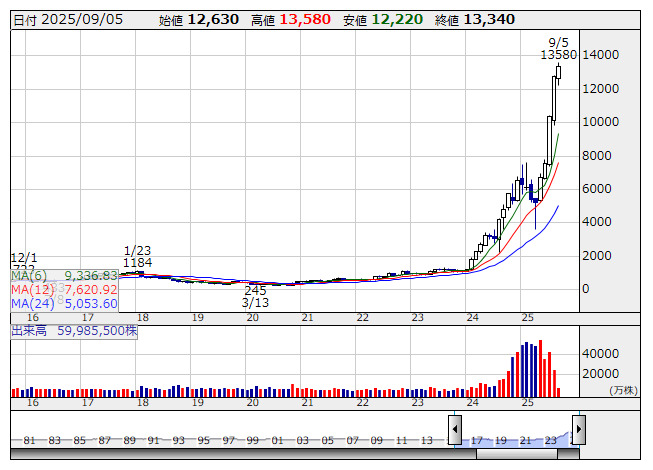Click year 24 on the price chart axis
The width and height of the screenshot is (653, 470).
tap(472, 318)
